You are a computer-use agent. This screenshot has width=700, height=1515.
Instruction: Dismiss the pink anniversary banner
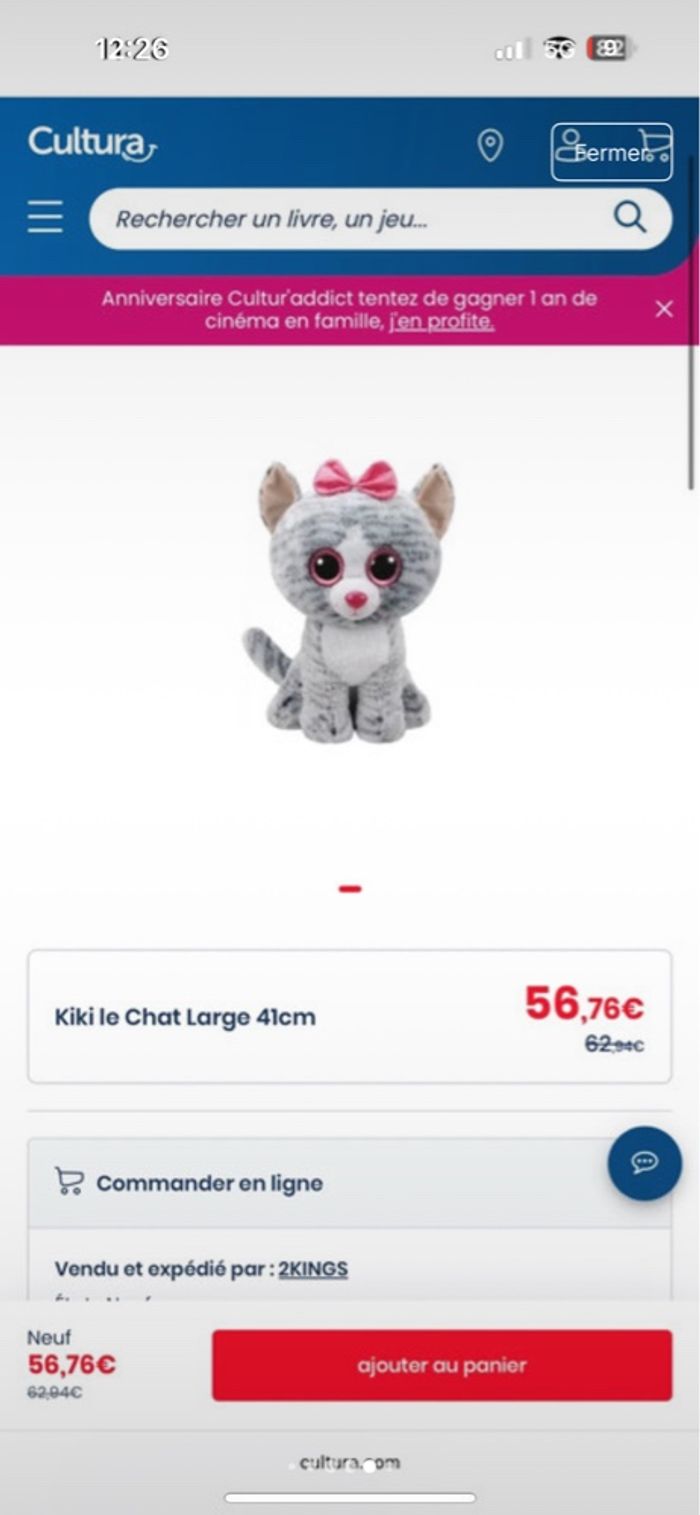pyautogui.click(x=664, y=309)
